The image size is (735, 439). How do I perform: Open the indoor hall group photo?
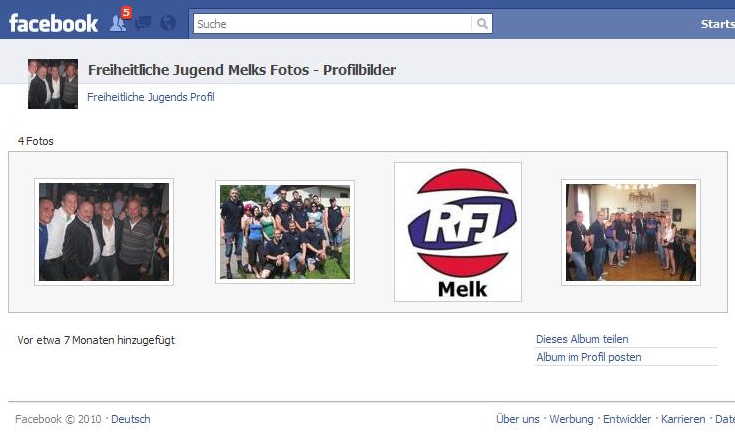631,232
